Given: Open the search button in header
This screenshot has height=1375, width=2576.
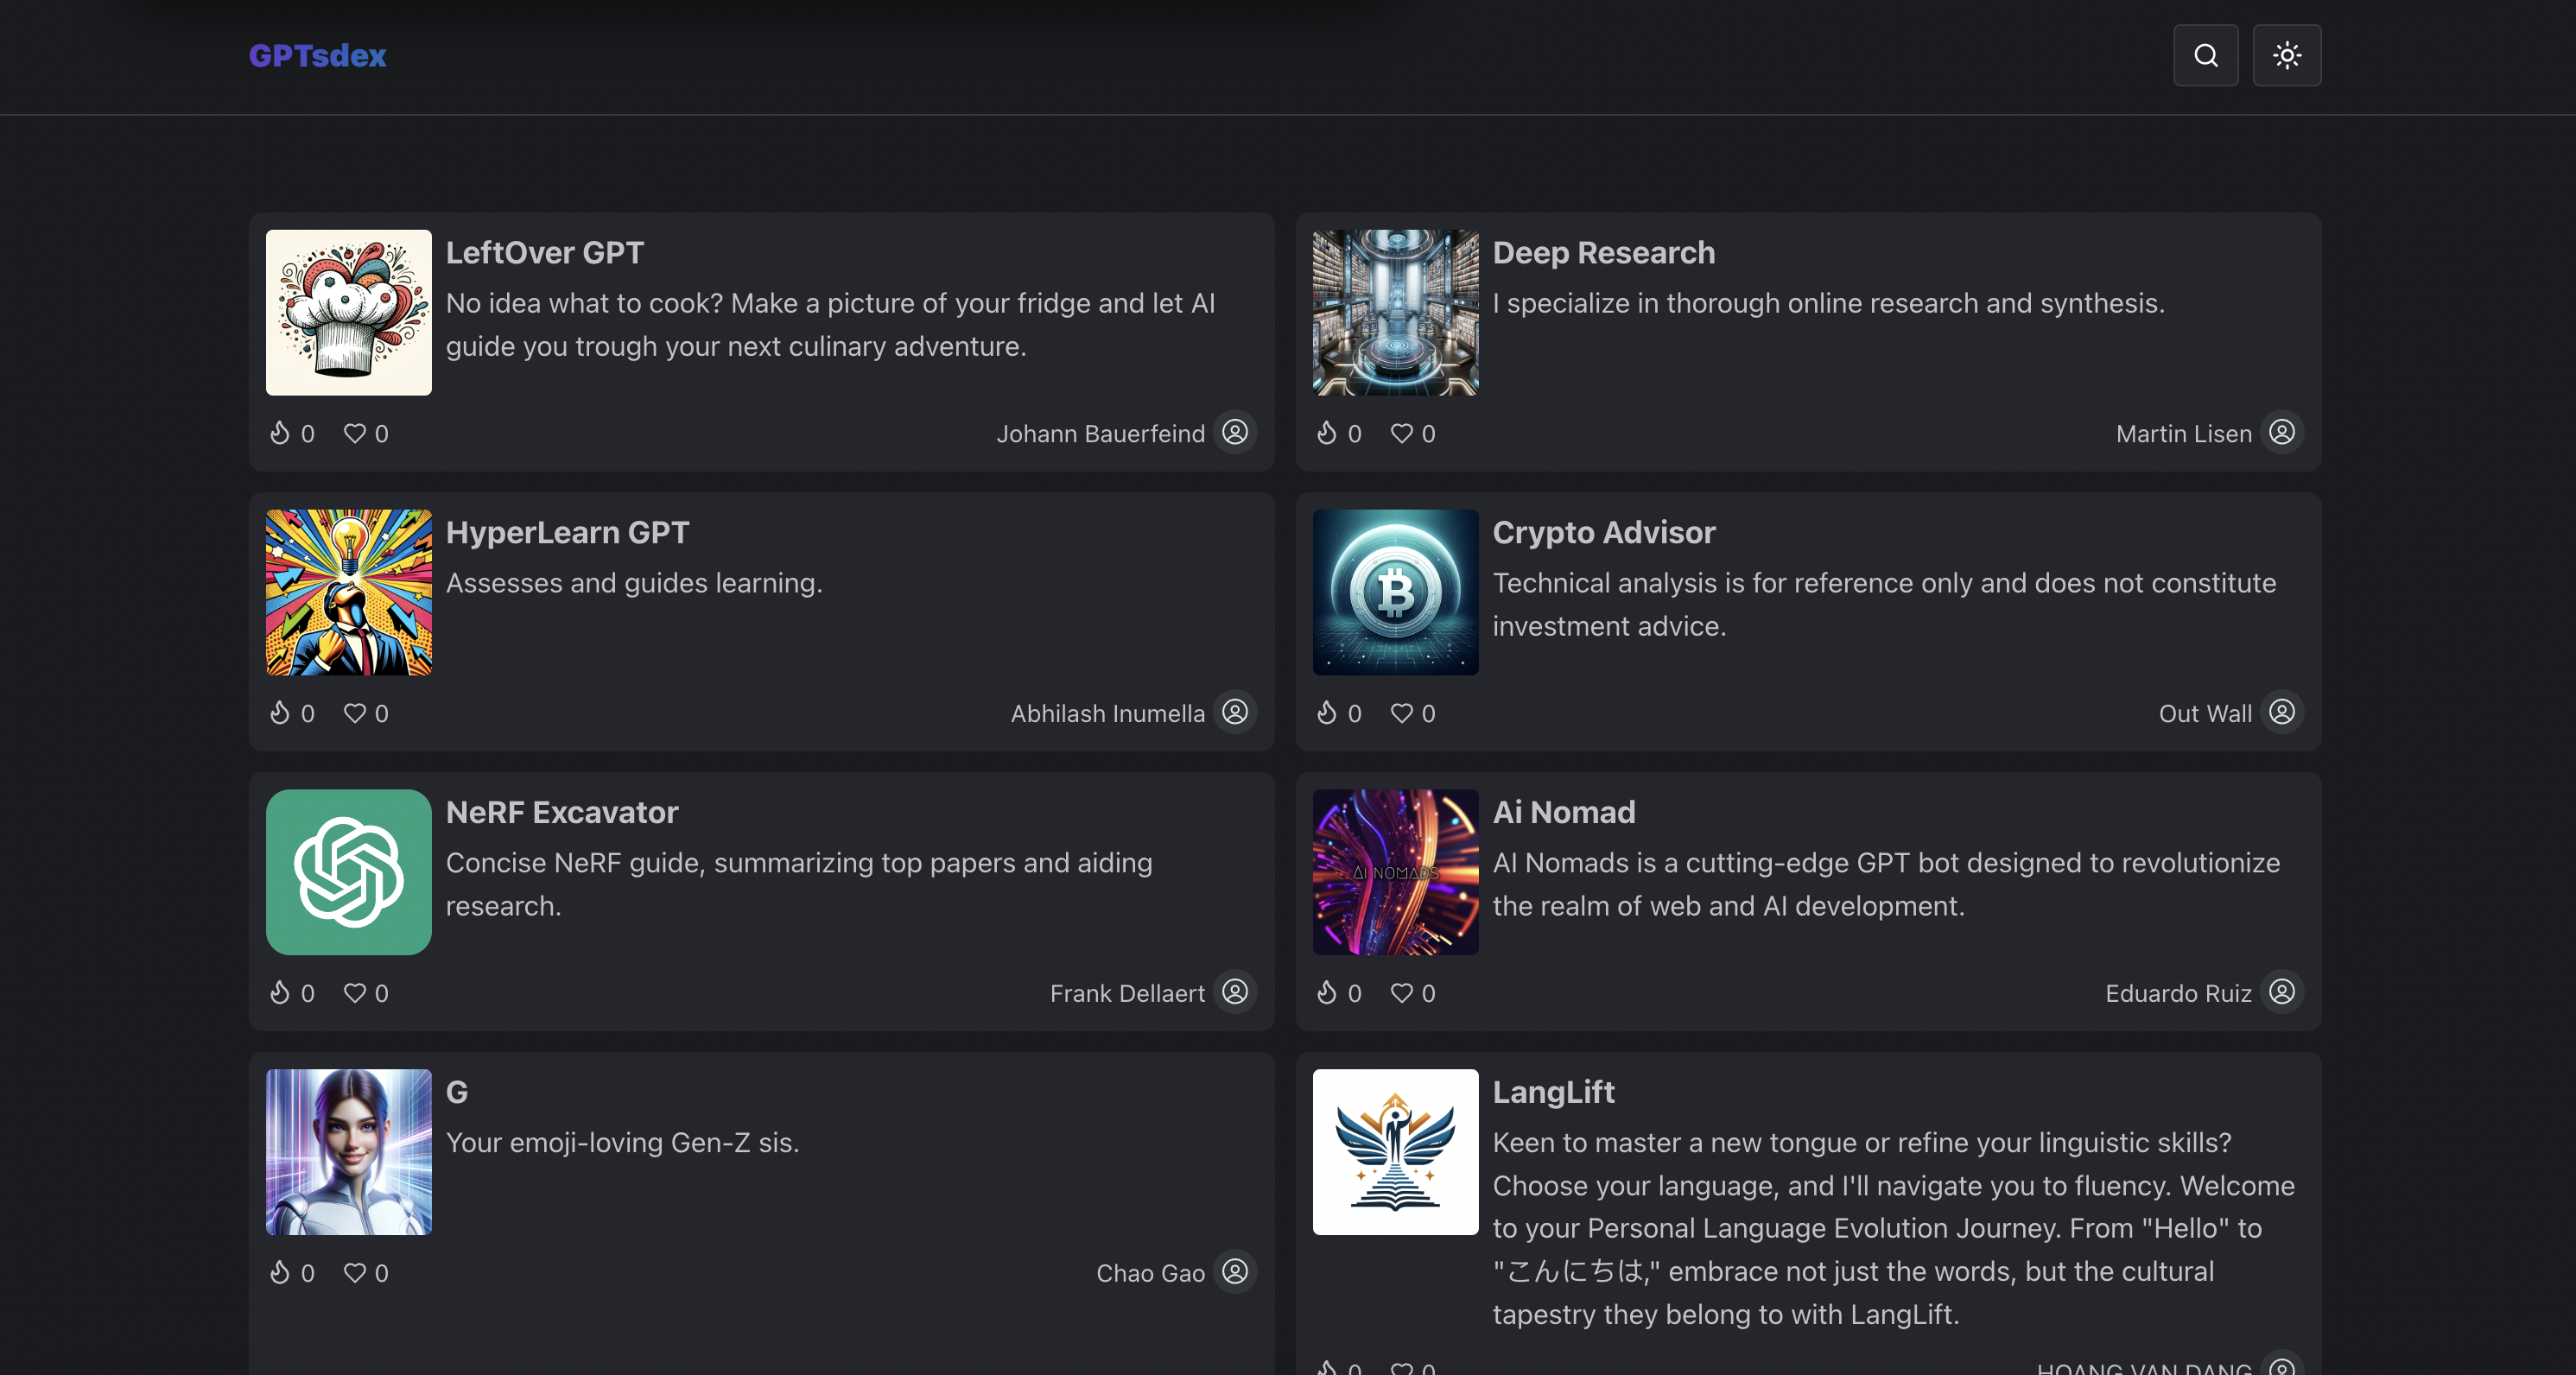Looking at the screenshot, I should click(x=2205, y=55).
